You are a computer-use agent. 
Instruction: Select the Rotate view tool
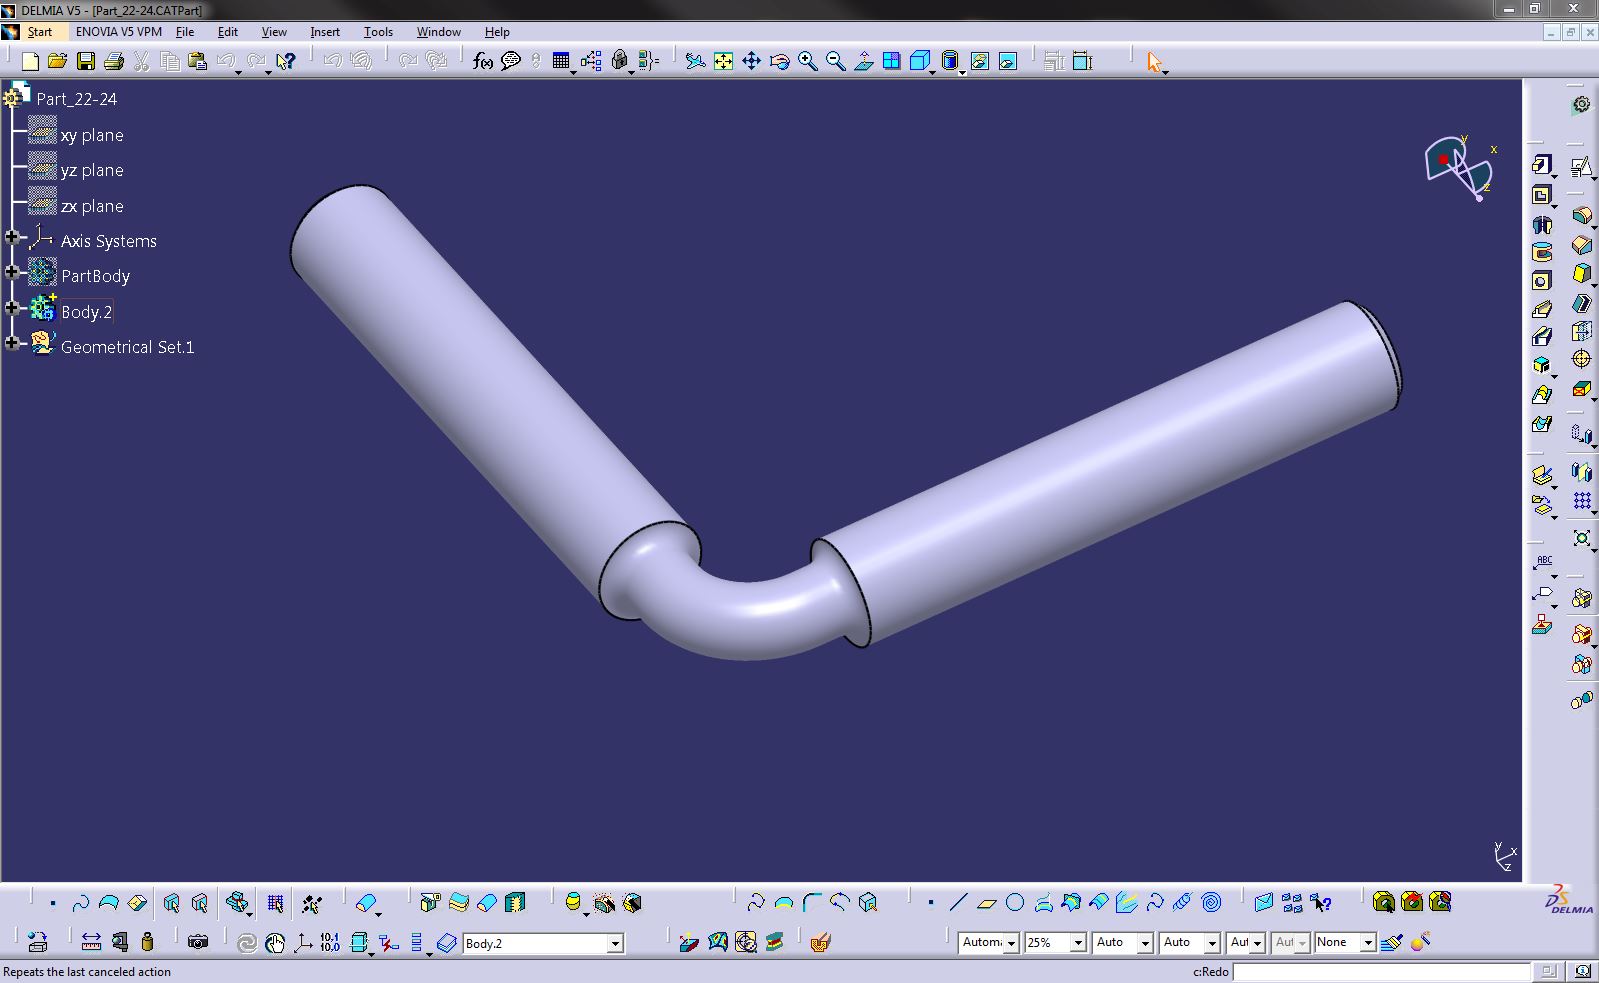[779, 62]
